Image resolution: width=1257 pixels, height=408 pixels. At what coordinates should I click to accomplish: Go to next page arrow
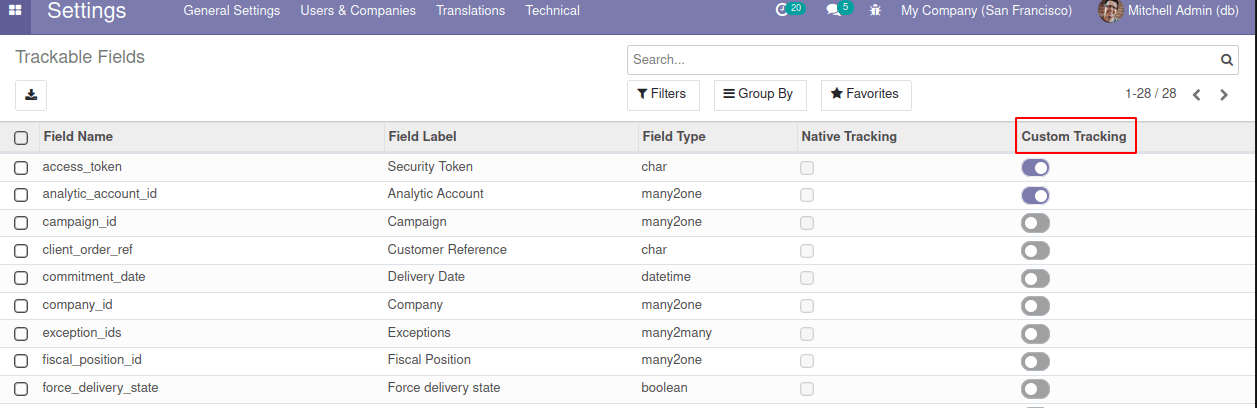tap(1224, 95)
